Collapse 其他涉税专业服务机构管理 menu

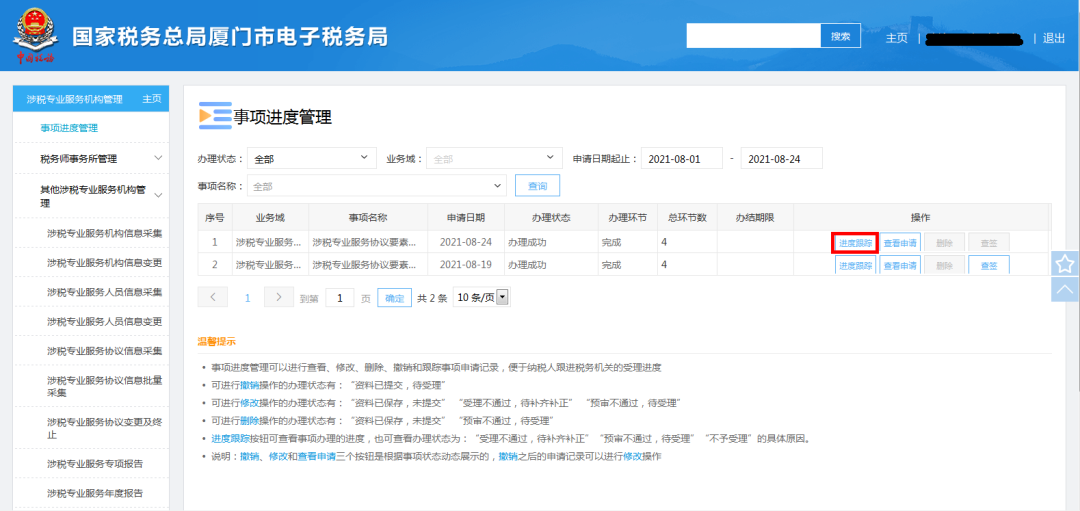tap(91, 195)
